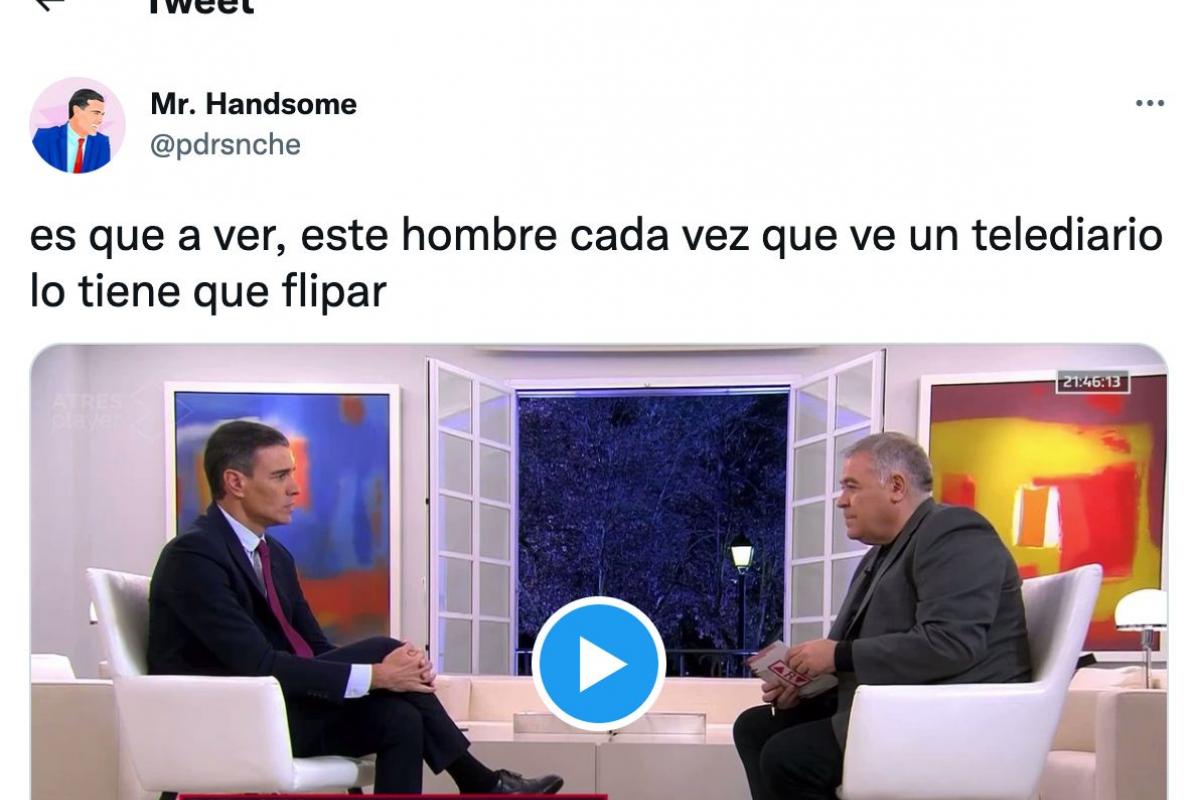
Task: Open the tweet's three-dot more options menu
Action: [1149, 104]
